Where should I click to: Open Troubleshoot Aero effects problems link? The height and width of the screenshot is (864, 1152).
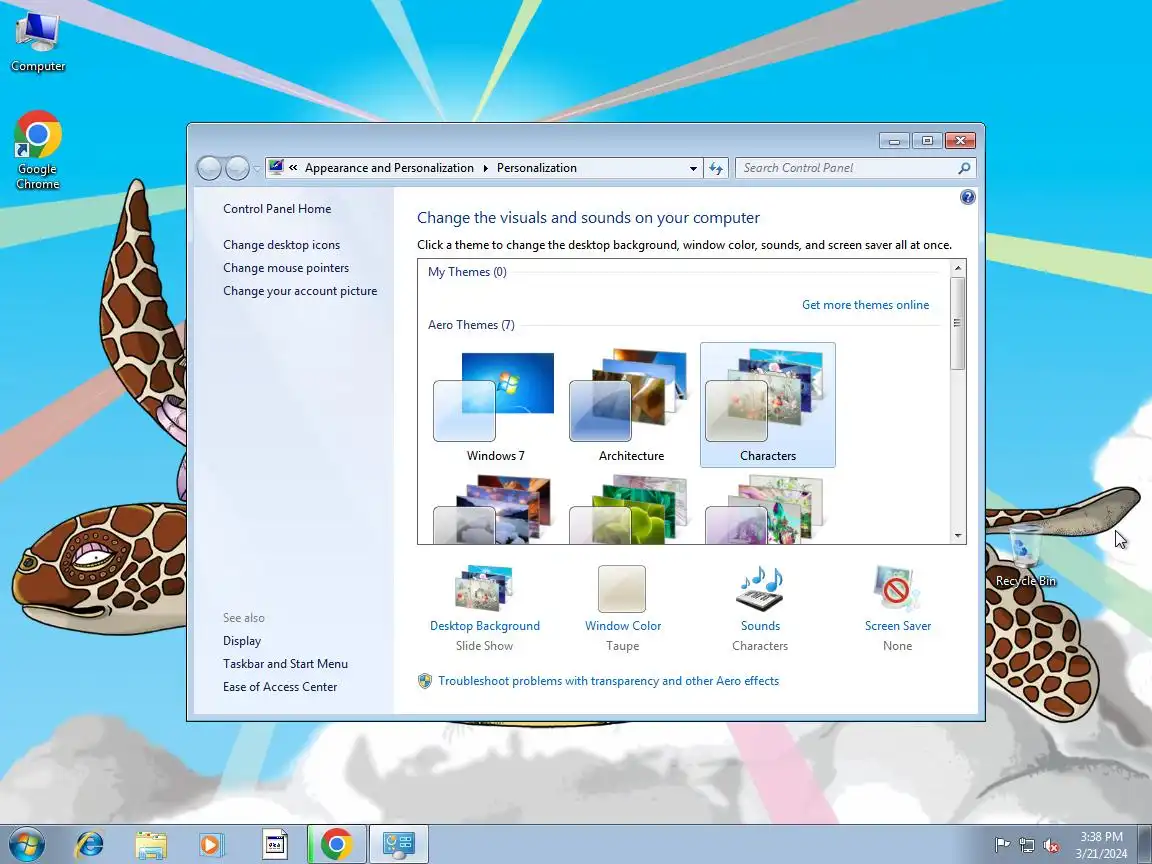[x=608, y=681]
